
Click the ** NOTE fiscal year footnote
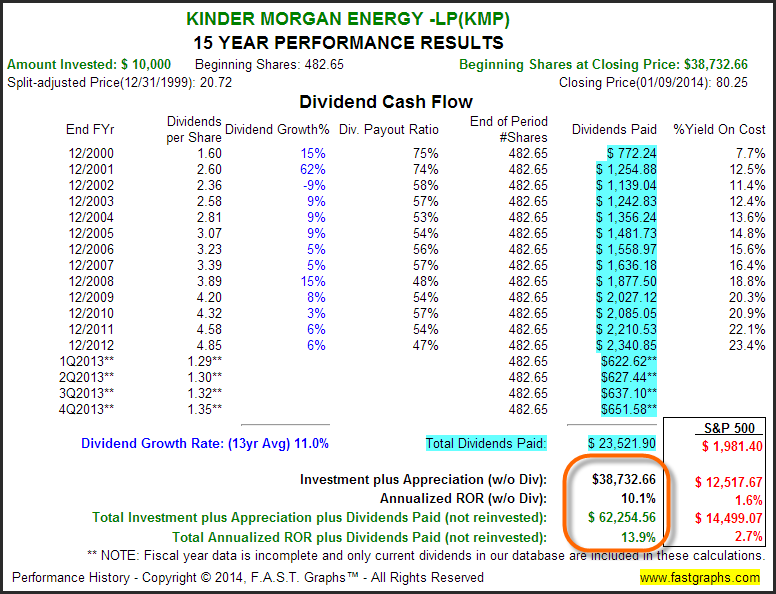click(x=426, y=555)
